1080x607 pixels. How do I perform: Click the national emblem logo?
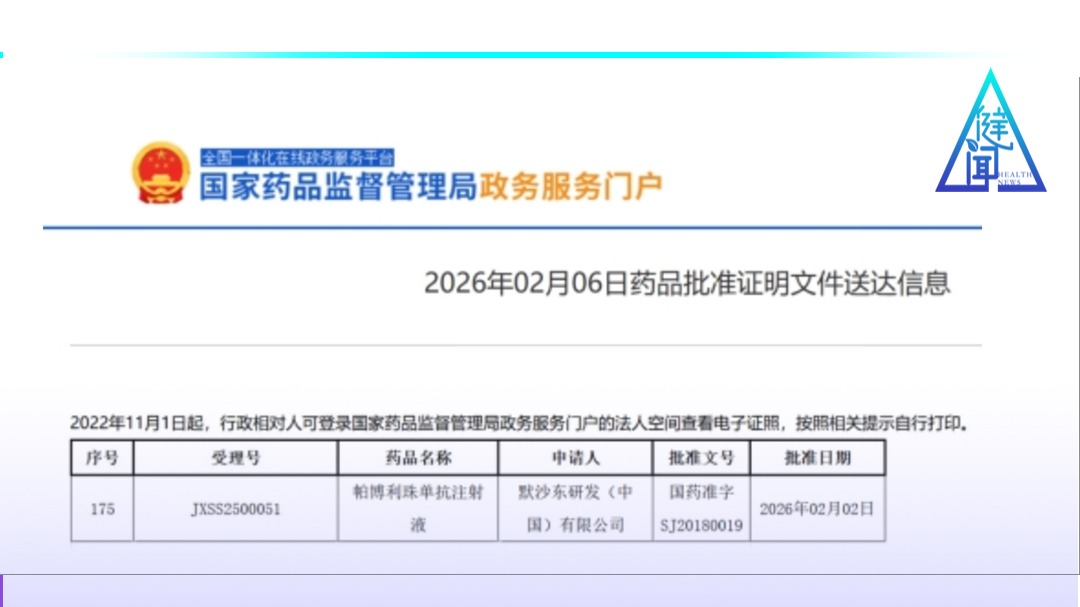point(160,172)
